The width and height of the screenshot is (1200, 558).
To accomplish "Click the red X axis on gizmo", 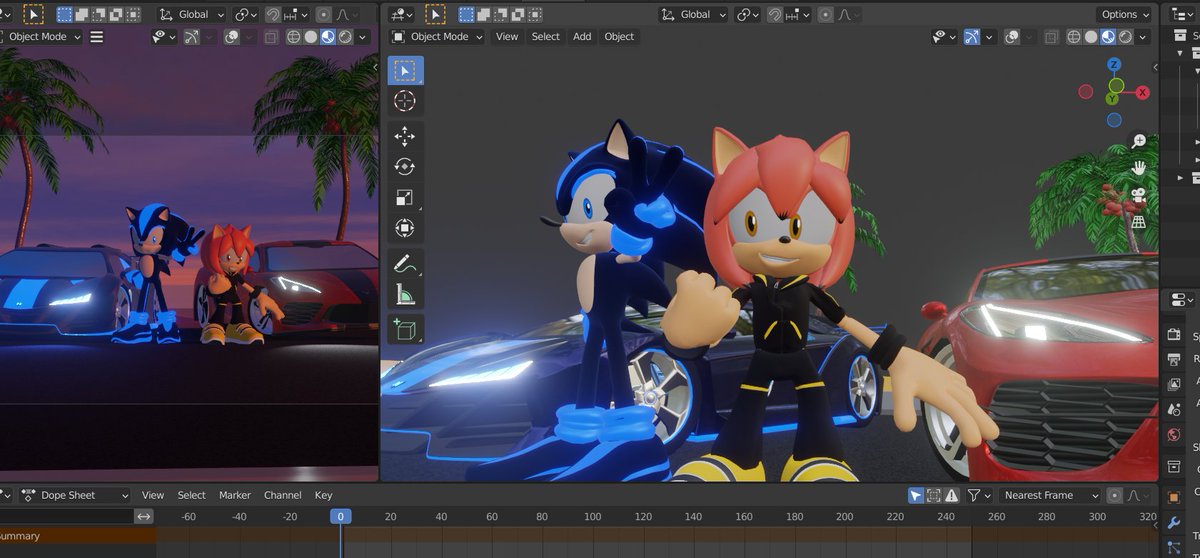I will click(x=1142, y=92).
